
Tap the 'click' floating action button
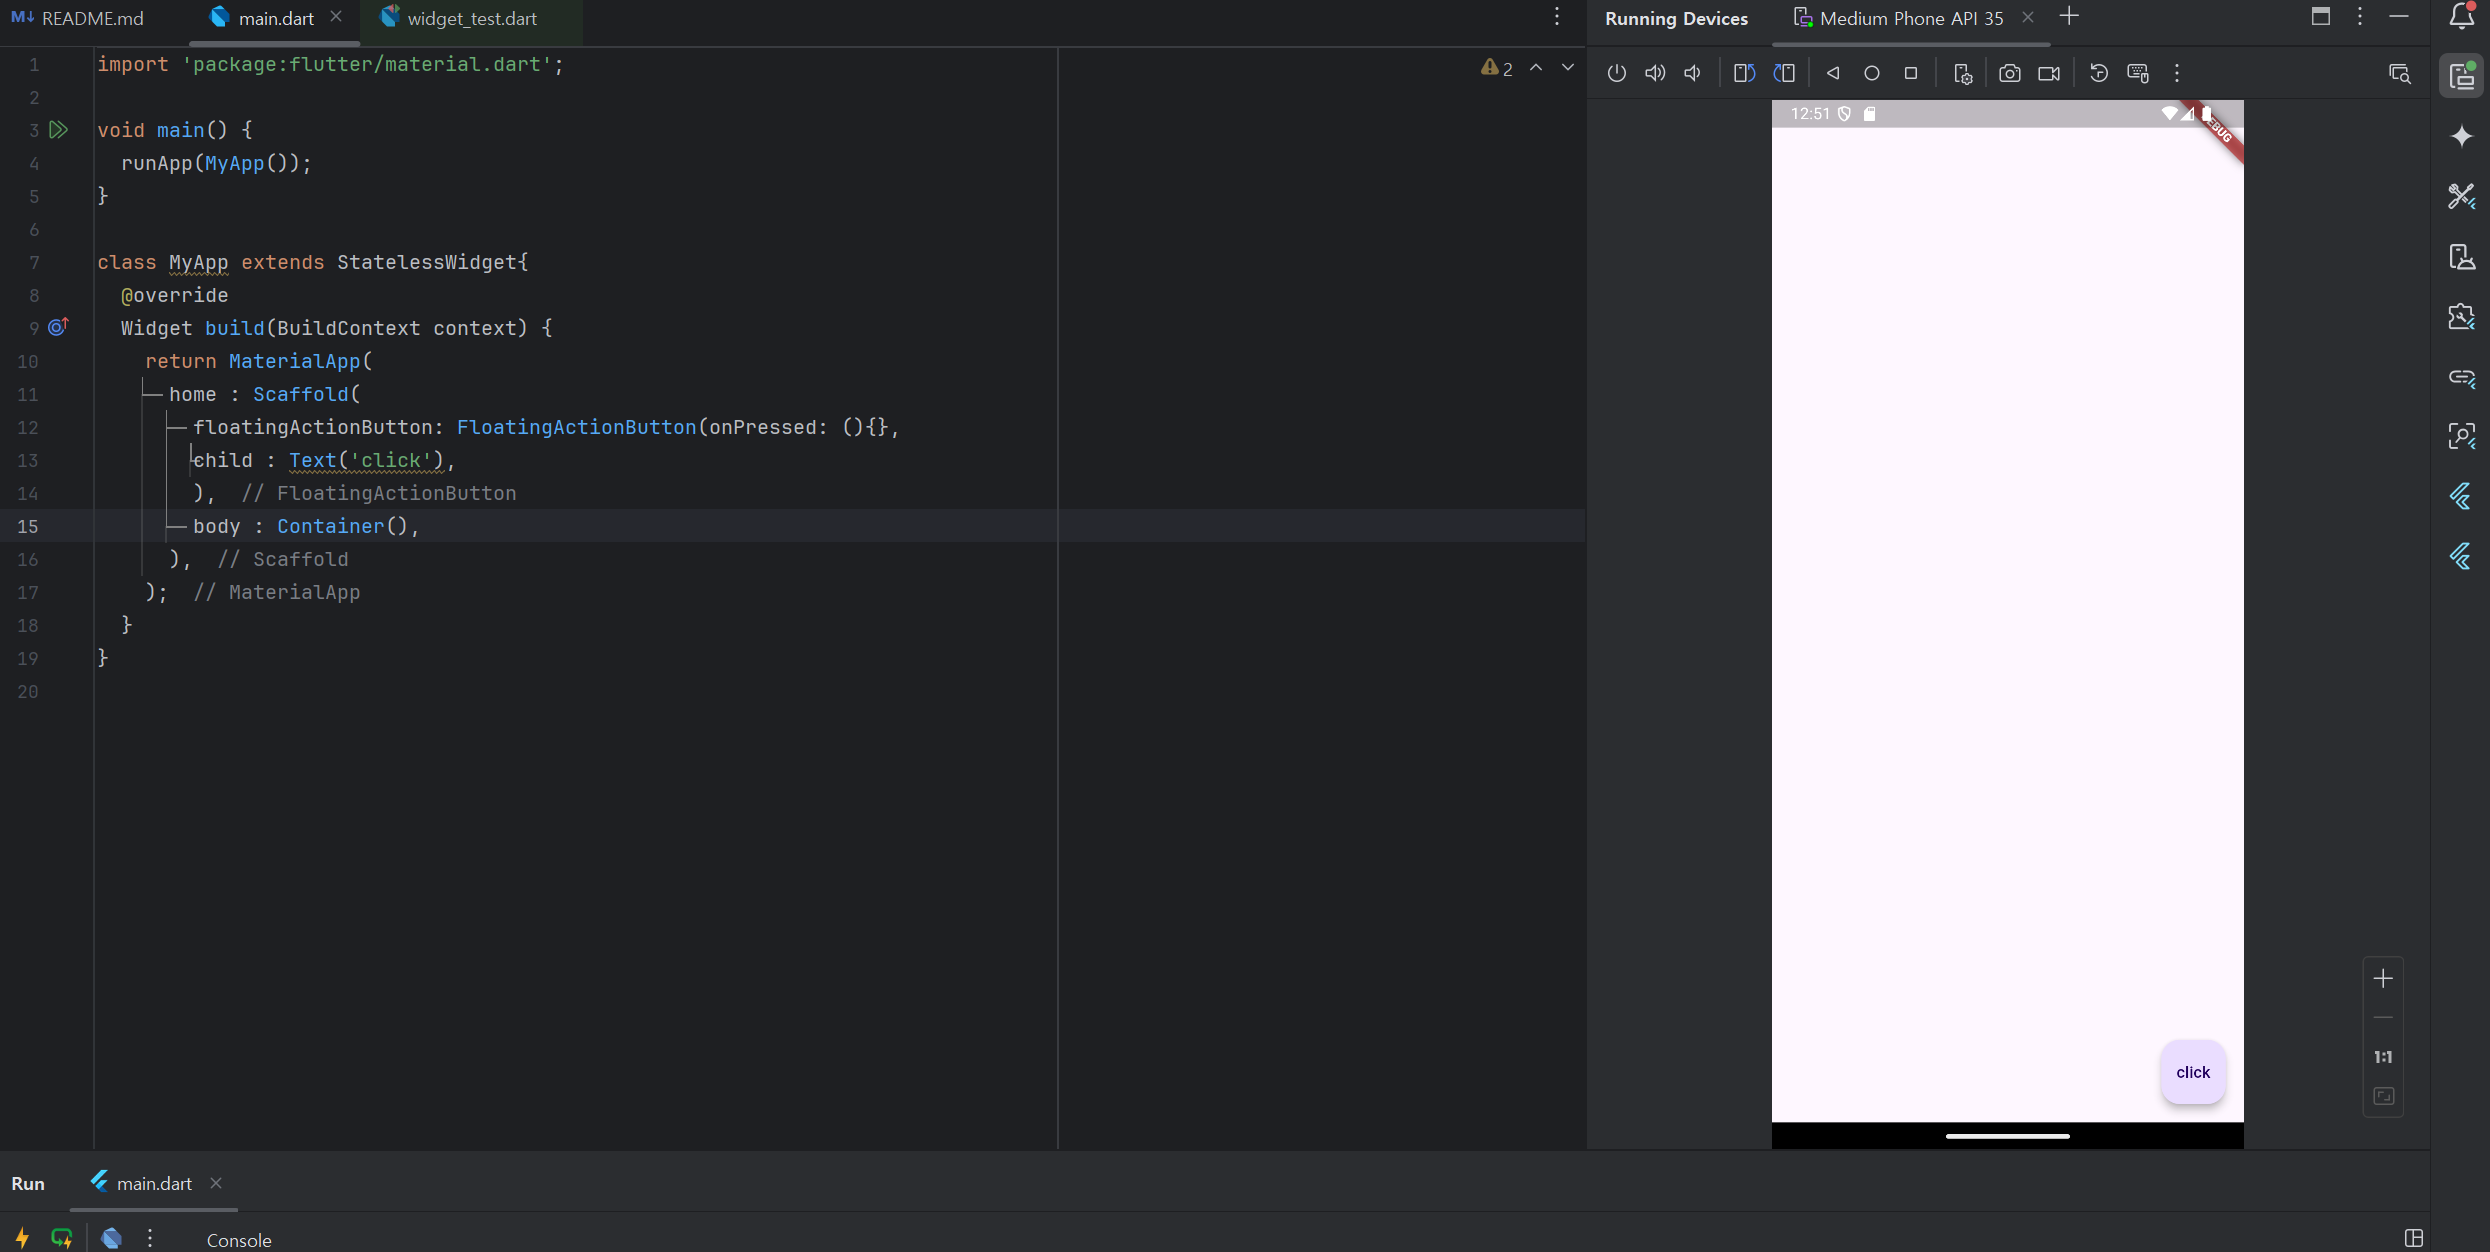pos(2192,1072)
